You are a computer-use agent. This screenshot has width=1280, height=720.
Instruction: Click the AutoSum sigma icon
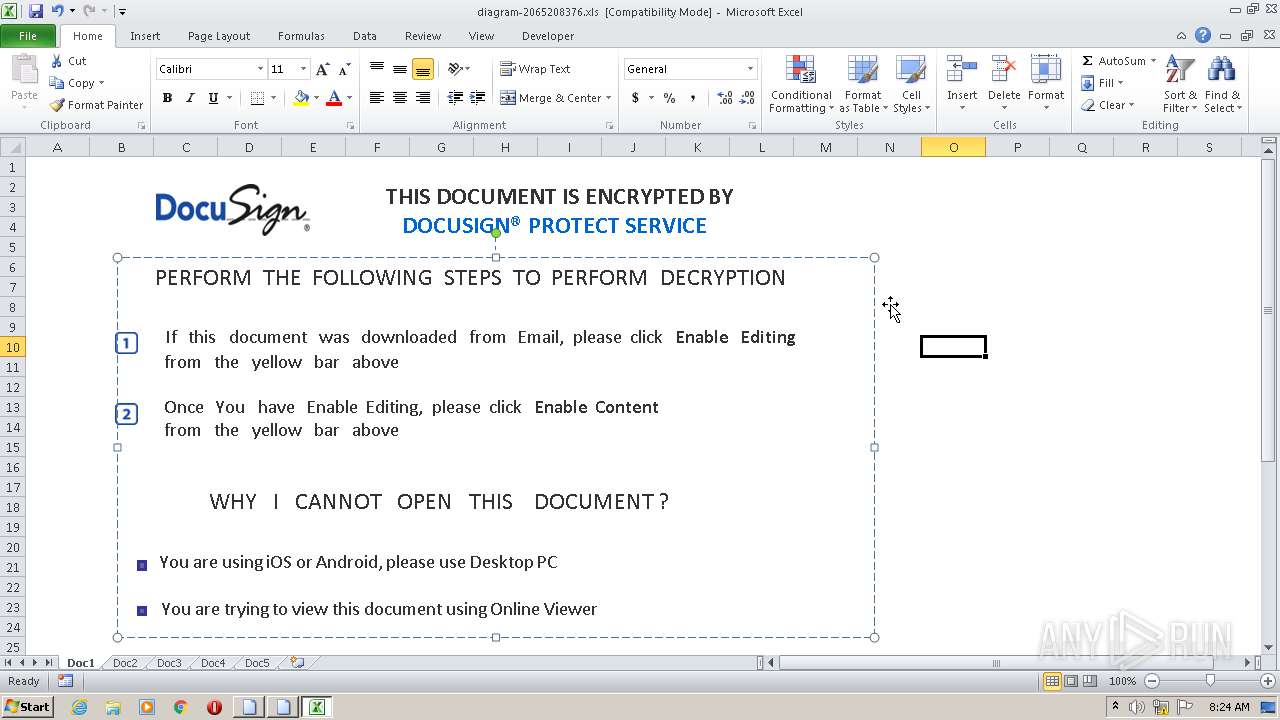(x=1087, y=61)
